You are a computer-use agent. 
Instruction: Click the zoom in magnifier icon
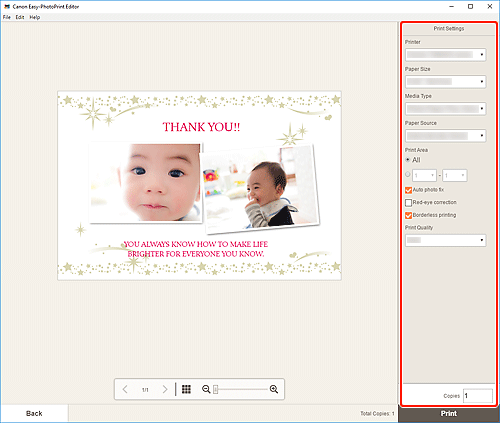click(274, 389)
